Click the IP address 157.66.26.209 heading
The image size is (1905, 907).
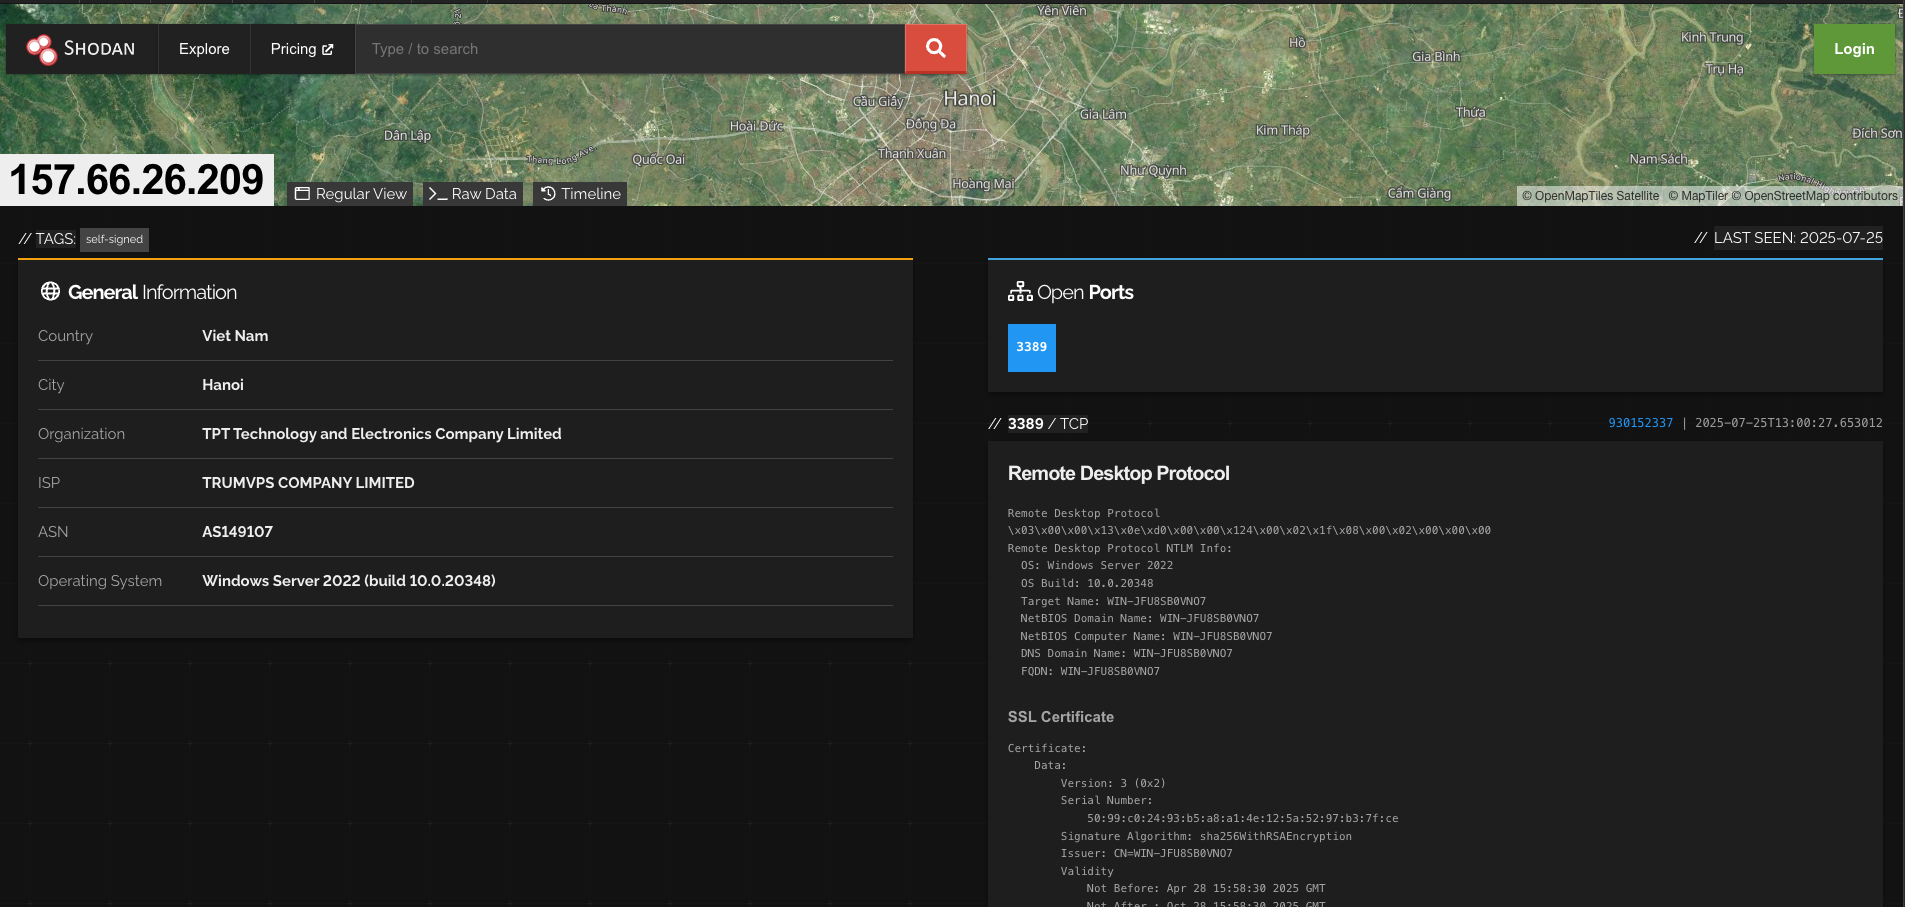pos(137,180)
